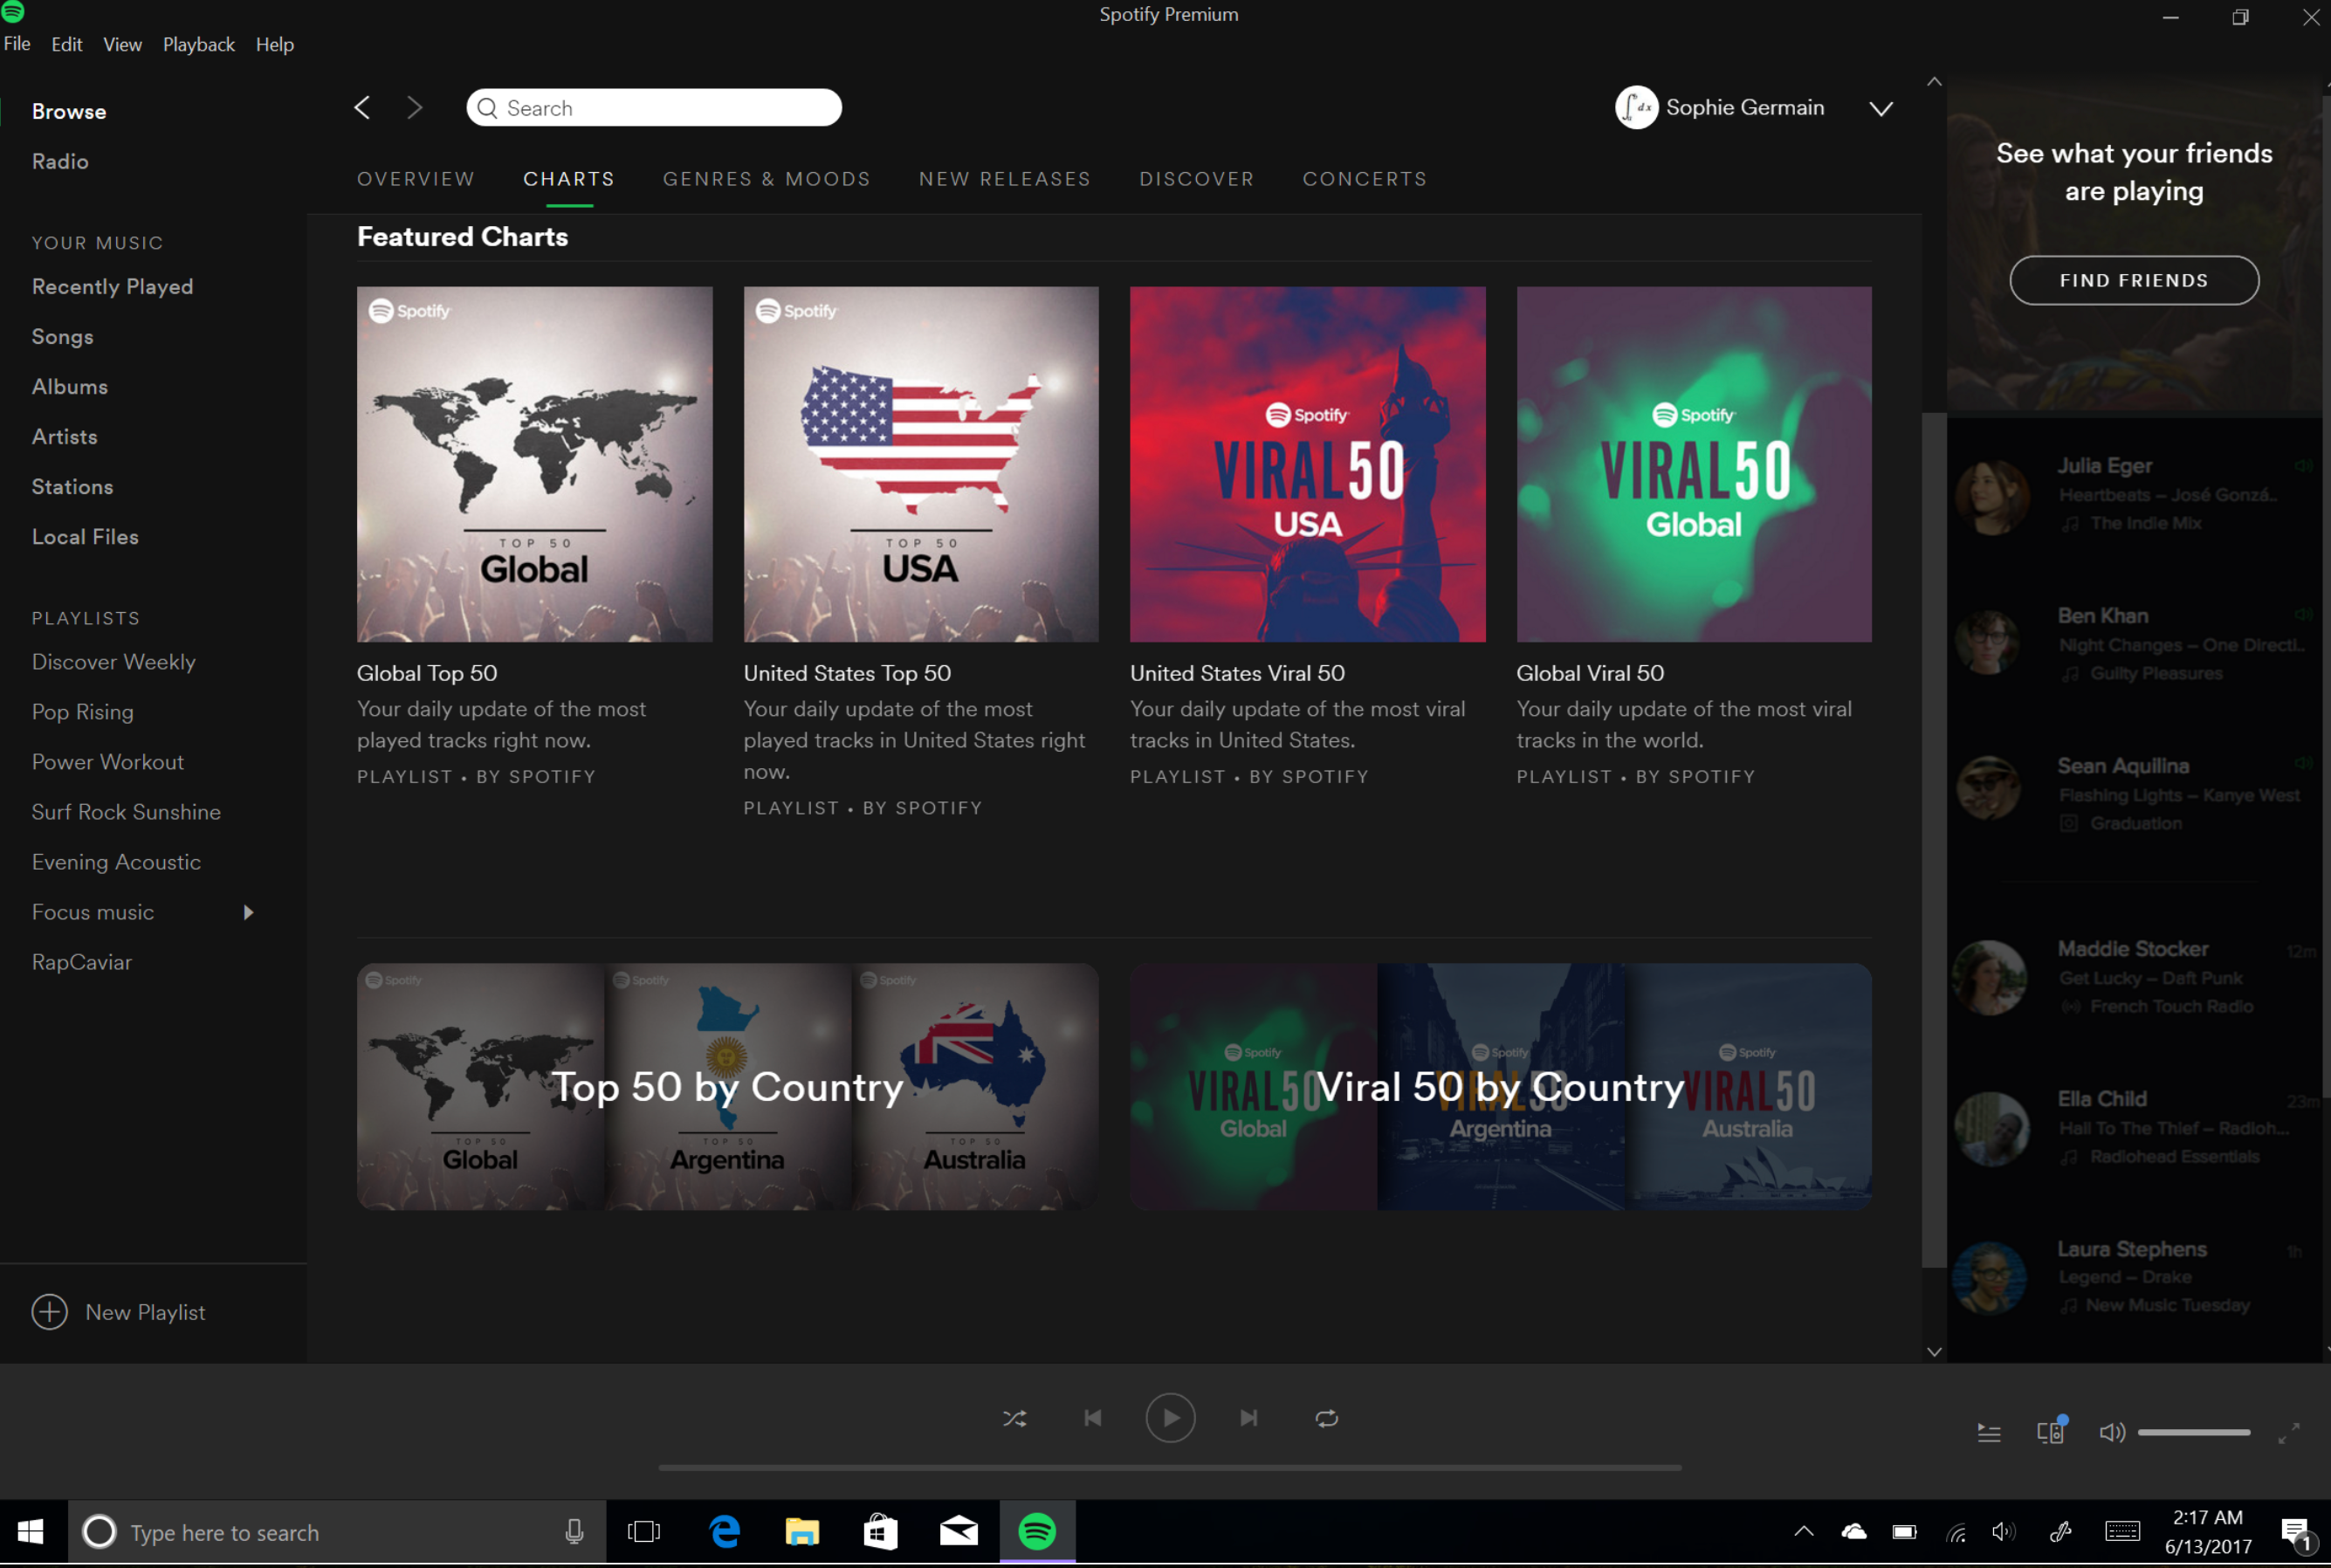Open Microsoft Store from taskbar
Screen dimensions: 2331x1568
click(880, 1531)
